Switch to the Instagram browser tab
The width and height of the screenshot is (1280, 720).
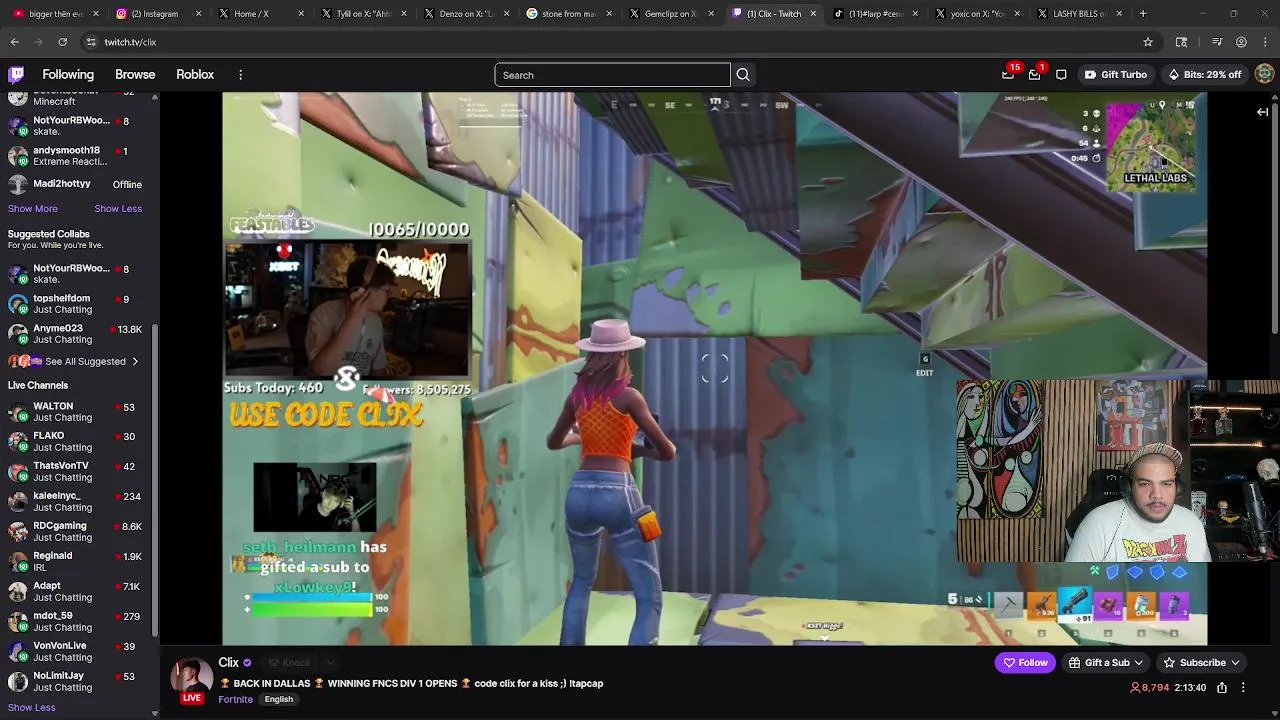[x=158, y=14]
